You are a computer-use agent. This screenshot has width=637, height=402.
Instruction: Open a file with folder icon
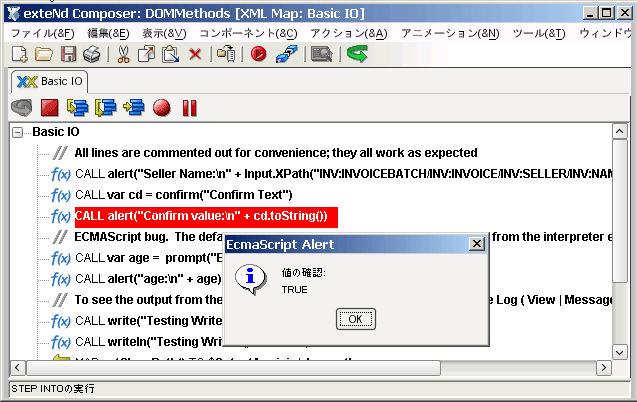[x=43, y=54]
